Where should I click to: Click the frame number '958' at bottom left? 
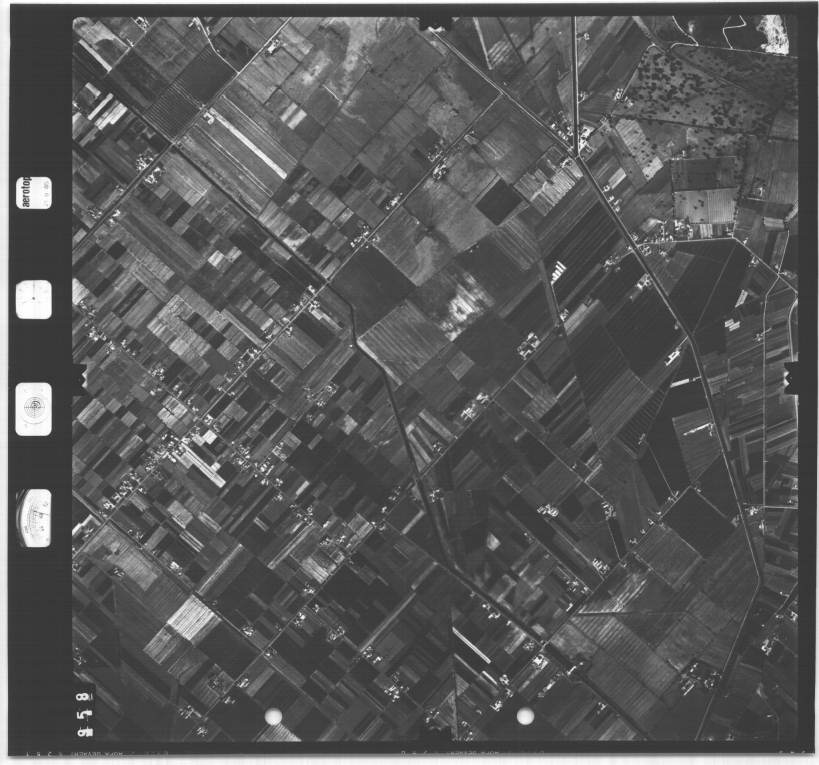pyautogui.click(x=84, y=713)
